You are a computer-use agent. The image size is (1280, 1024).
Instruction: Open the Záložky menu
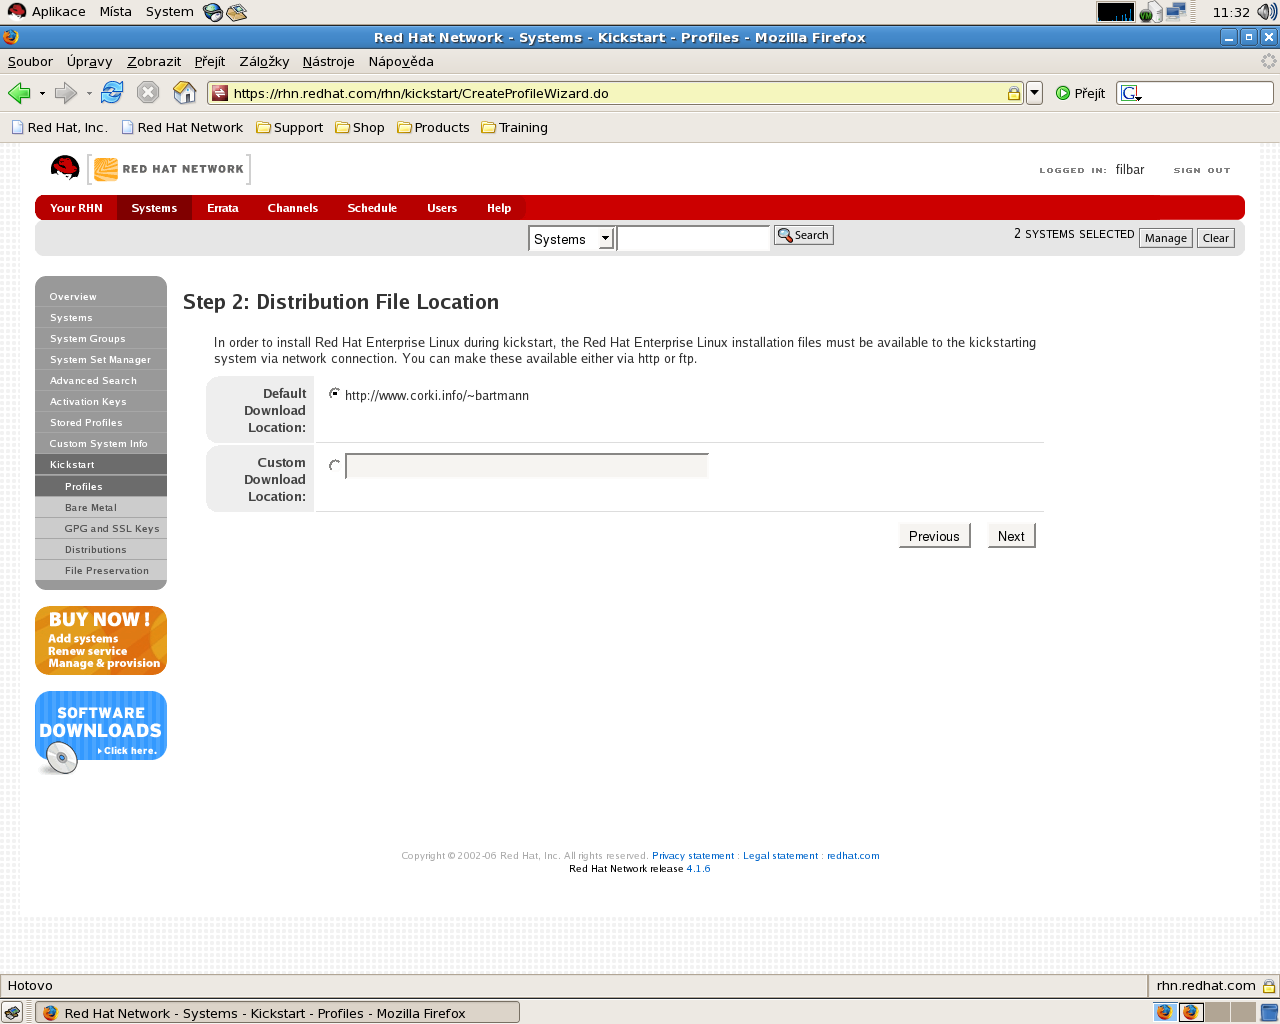click(264, 61)
